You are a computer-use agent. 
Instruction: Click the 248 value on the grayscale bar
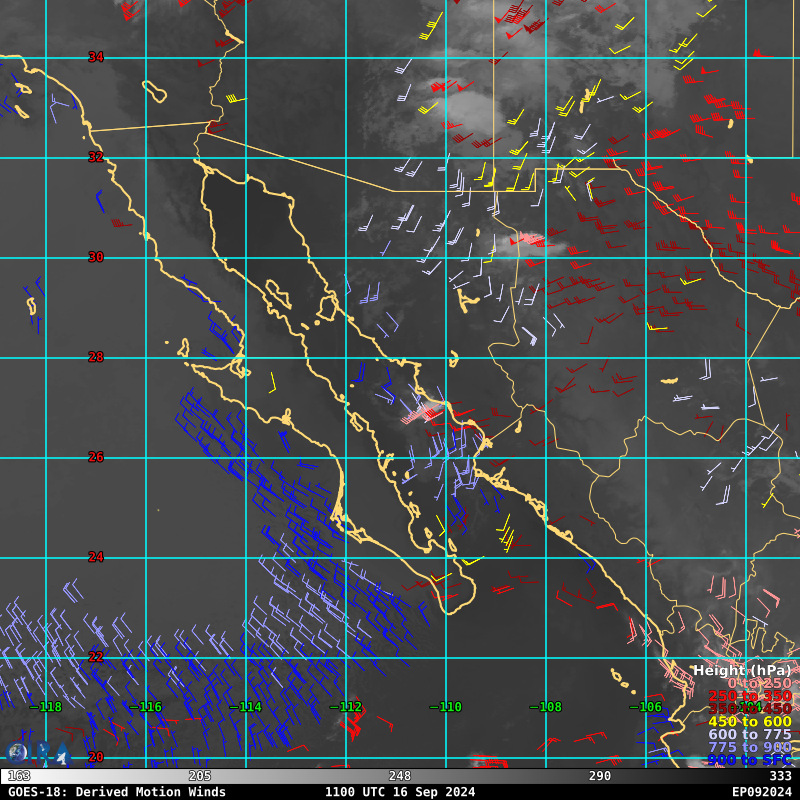pos(400,776)
